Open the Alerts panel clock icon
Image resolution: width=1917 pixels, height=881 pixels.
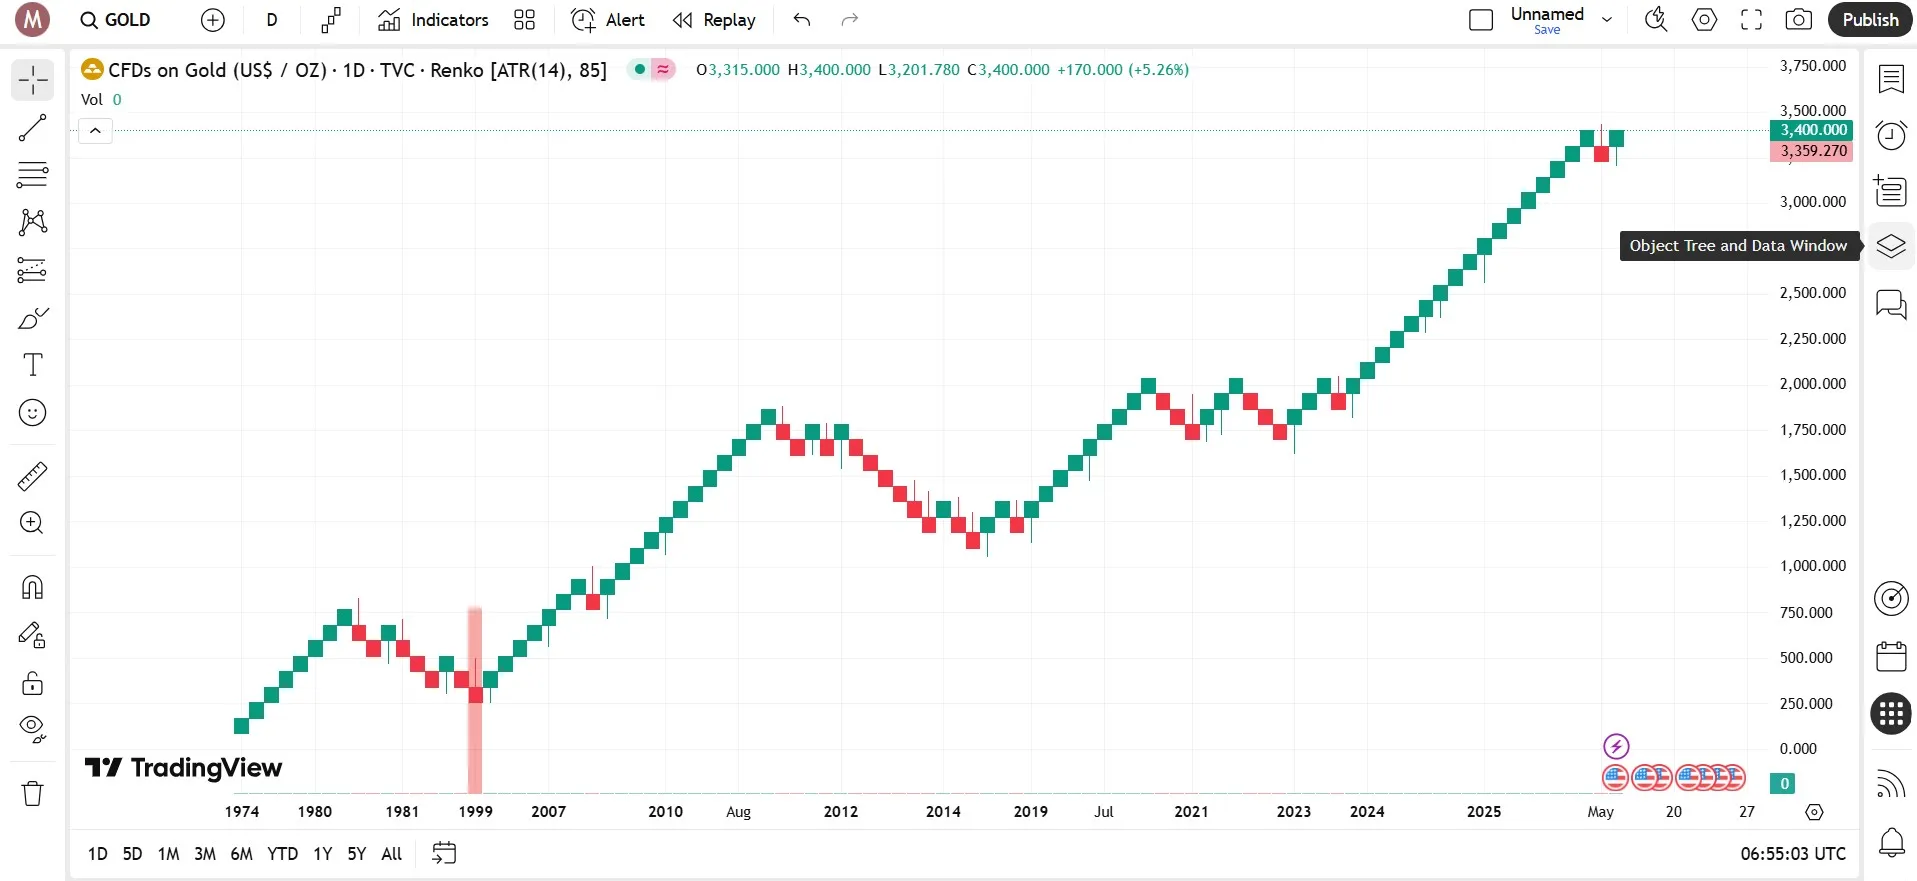[1890, 135]
